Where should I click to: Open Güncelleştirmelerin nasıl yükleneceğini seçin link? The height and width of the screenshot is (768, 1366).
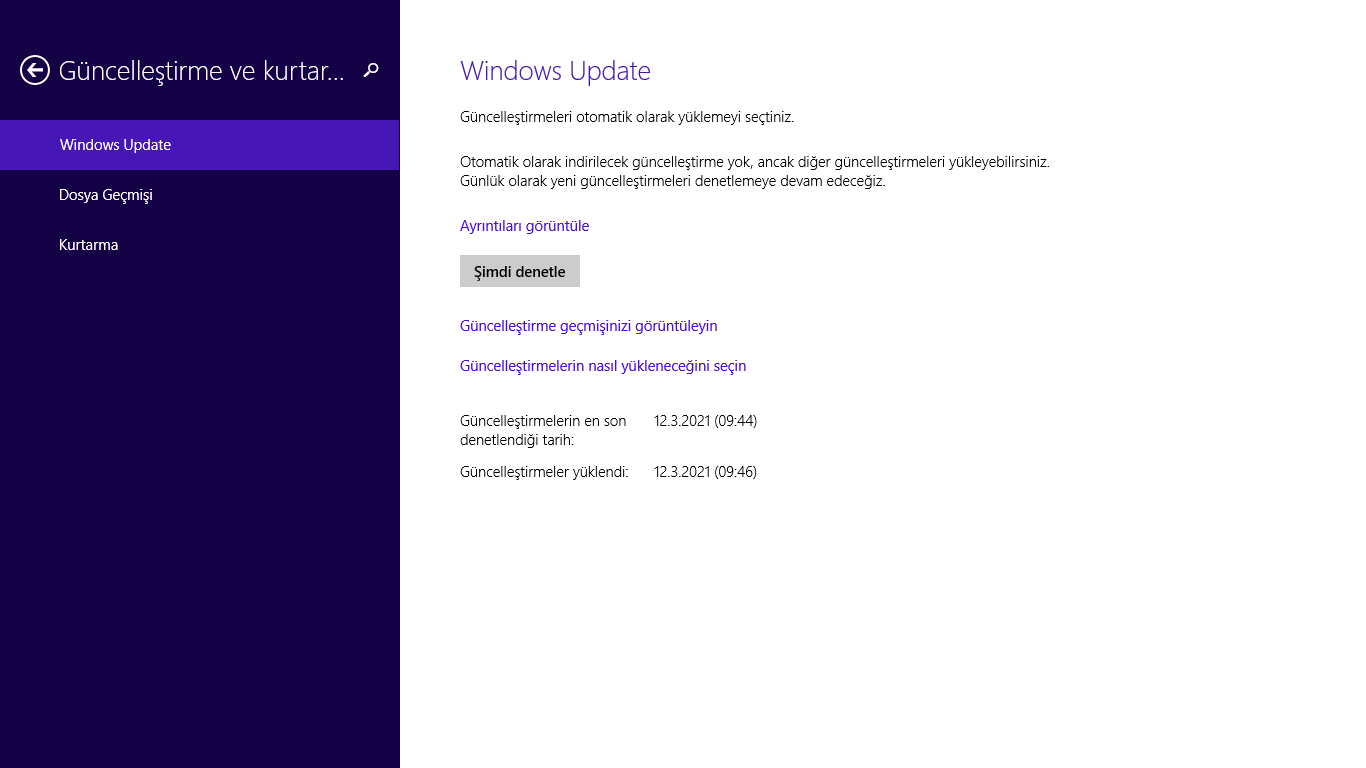603,366
